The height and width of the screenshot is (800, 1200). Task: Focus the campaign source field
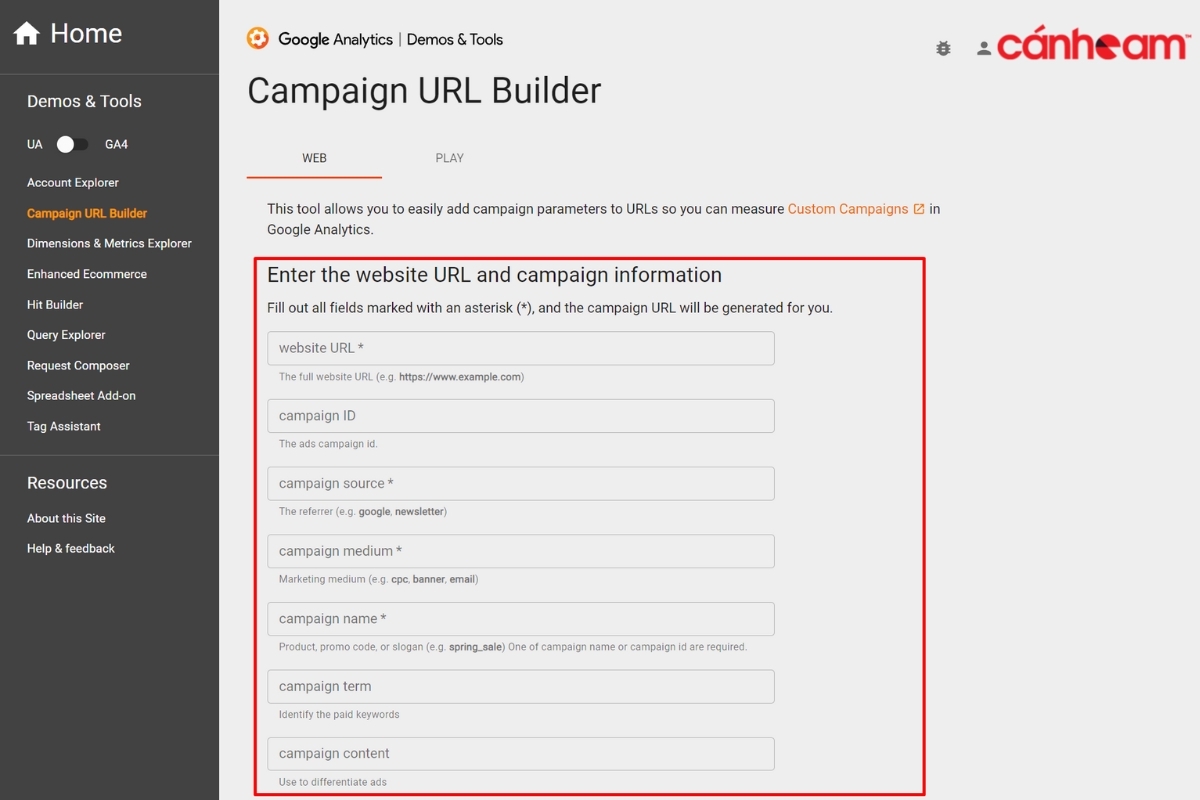click(521, 484)
